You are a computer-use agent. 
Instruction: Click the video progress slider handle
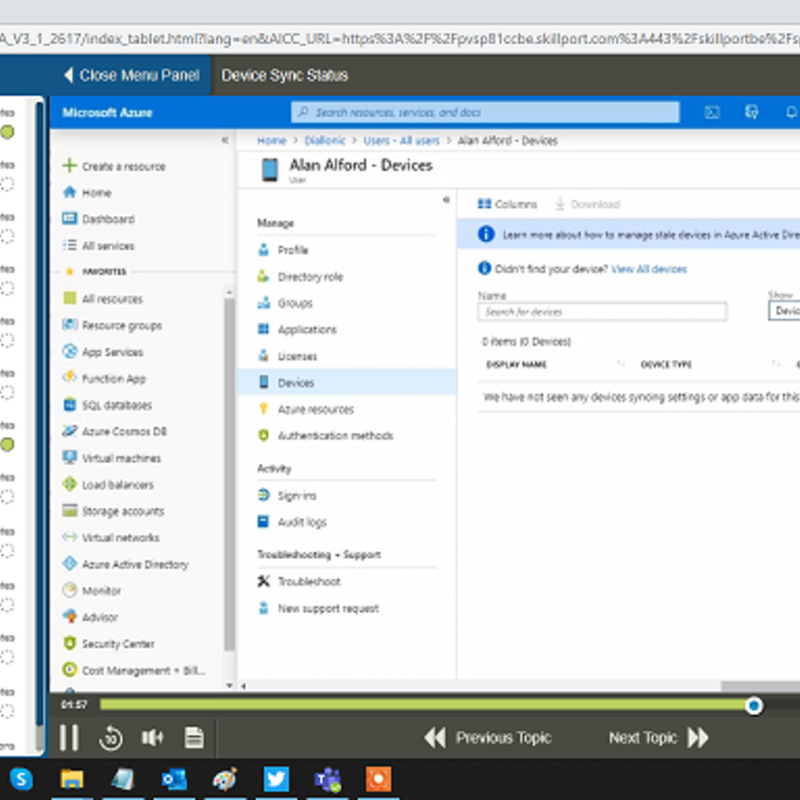tap(754, 706)
